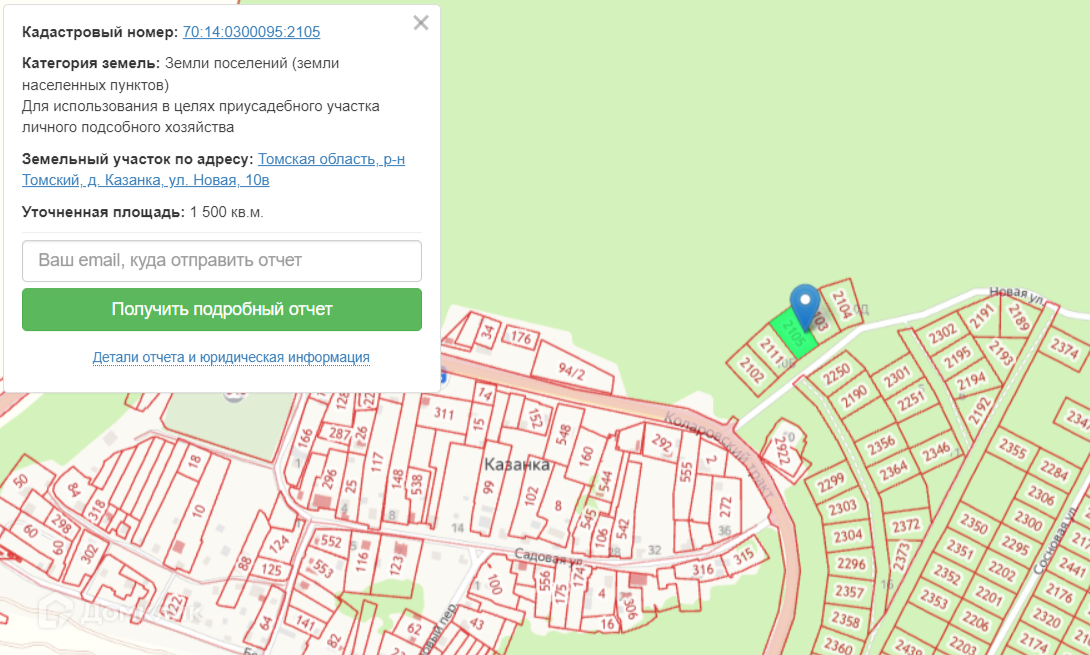Viewport: 1090px width, 655px height.
Task: Select parcel 2353 on the map
Action: click(934, 599)
